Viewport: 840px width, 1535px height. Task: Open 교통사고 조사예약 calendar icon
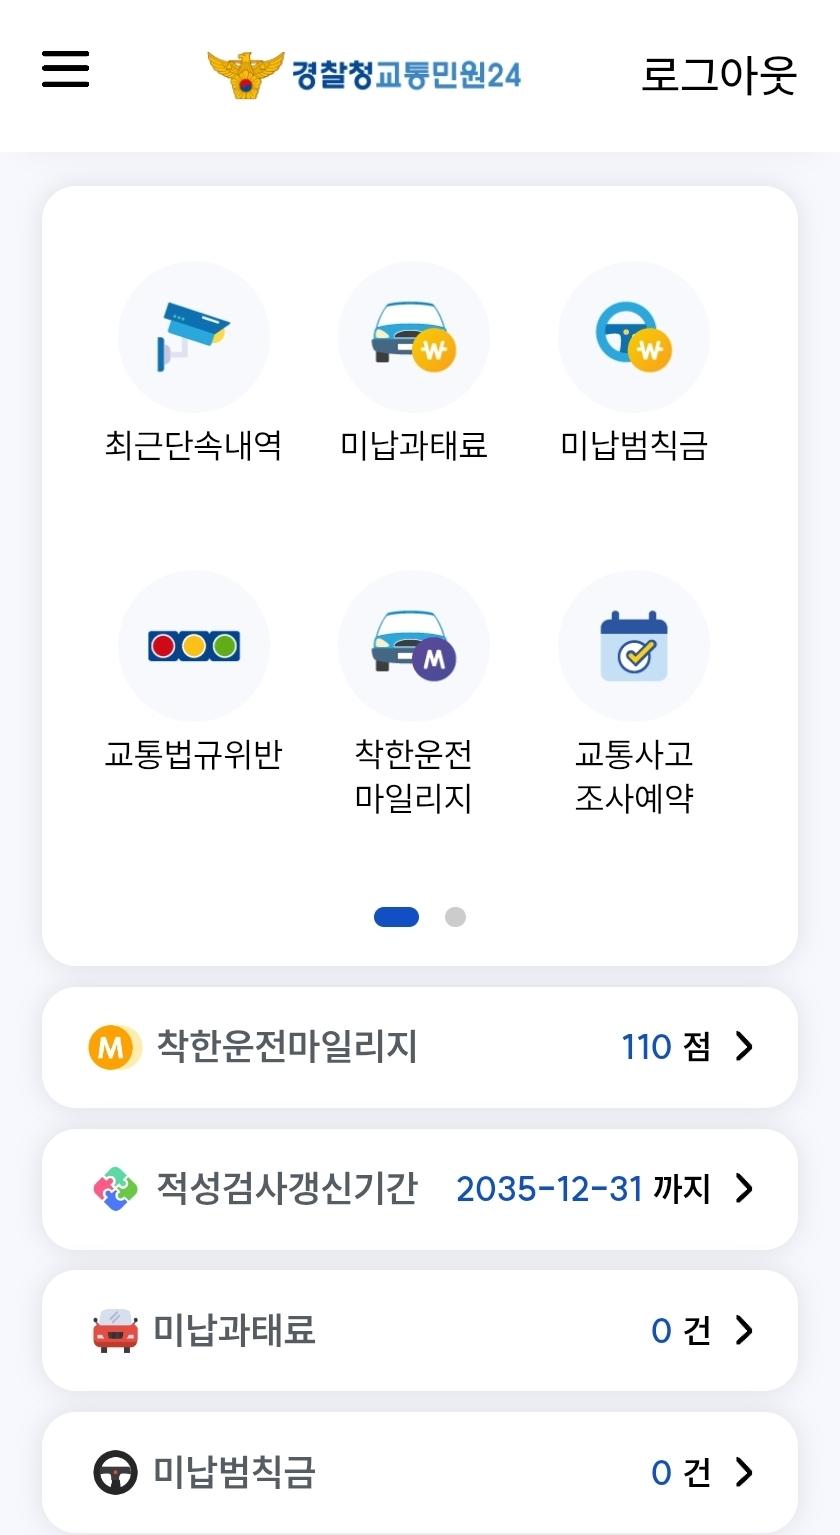(x=633, y=646)
